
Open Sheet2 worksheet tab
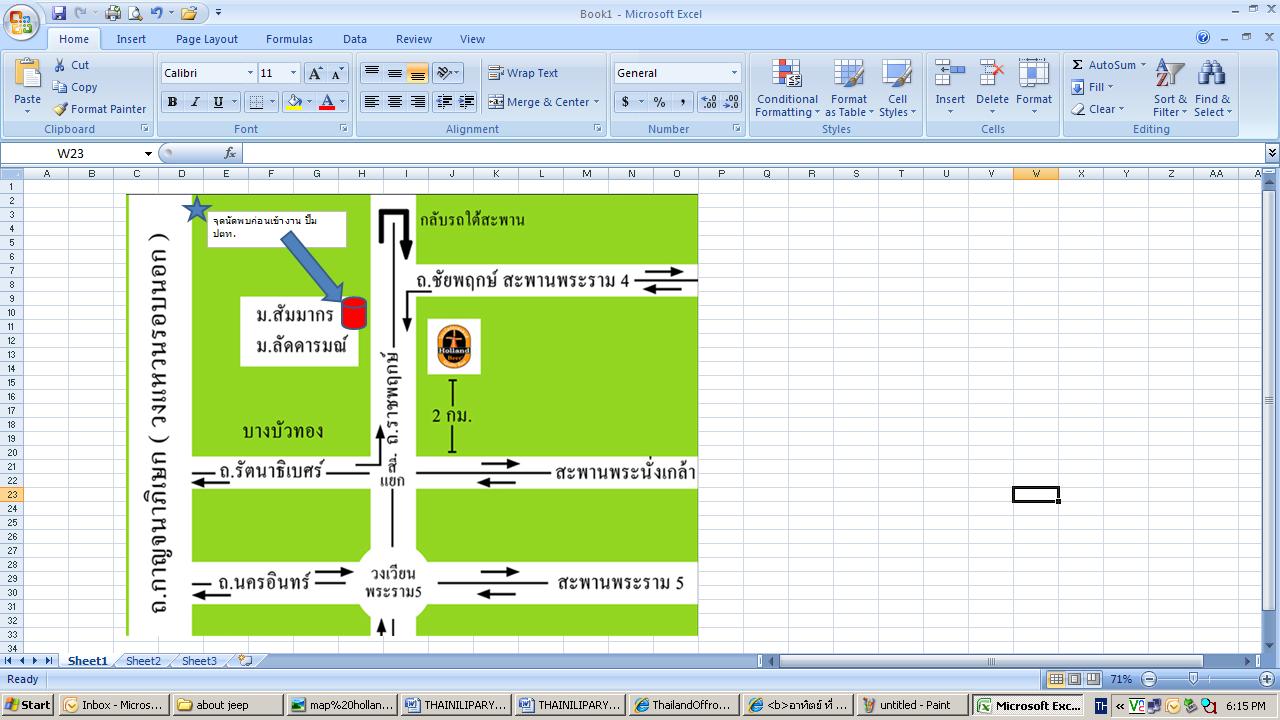[x=142, y=661]
